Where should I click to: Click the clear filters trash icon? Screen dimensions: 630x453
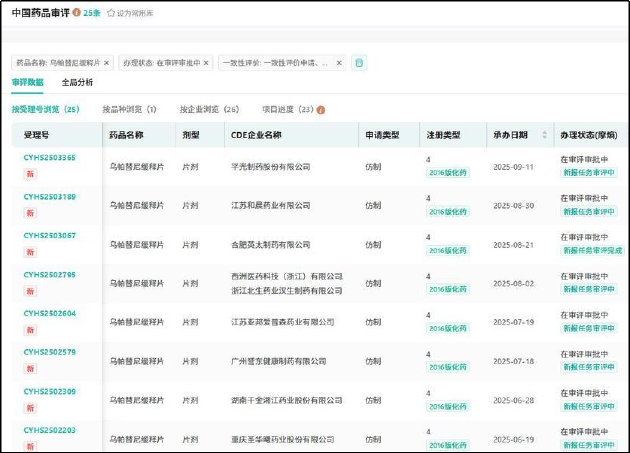359,63
